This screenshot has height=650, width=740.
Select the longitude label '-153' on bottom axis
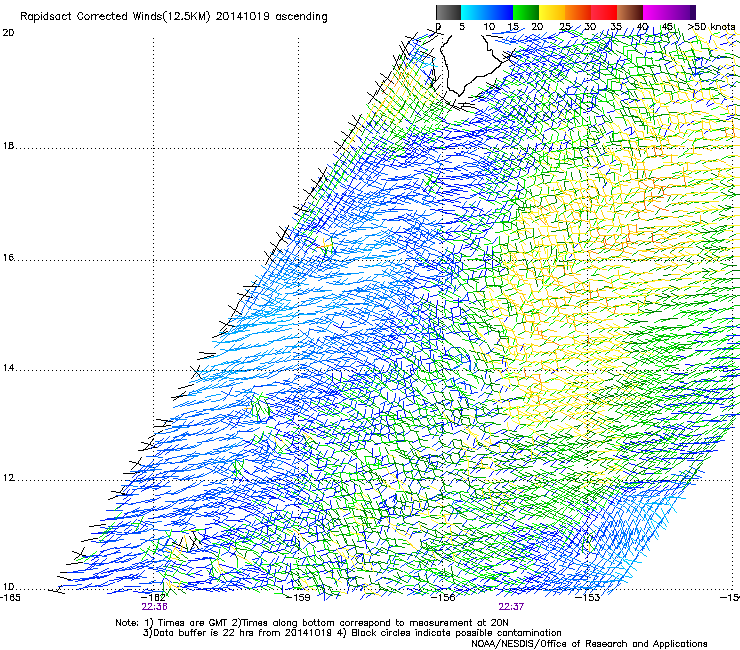pyautogui.click(x=588, y=598)
